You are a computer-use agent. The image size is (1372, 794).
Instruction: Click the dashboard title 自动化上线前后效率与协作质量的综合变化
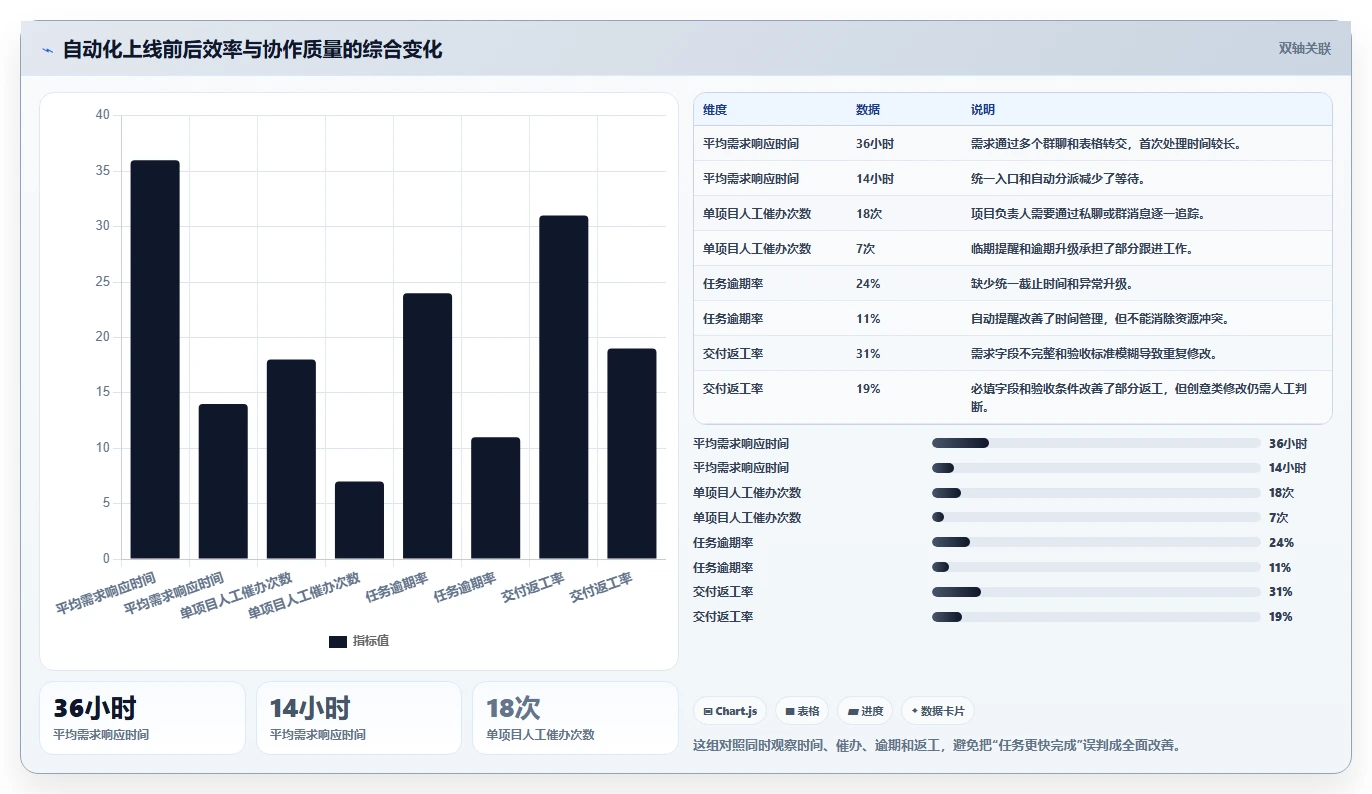(252, 49)
